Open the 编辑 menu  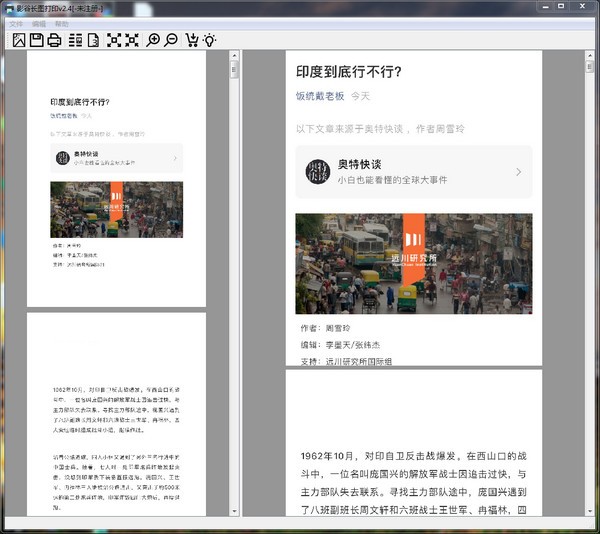[x=39, y=23]
